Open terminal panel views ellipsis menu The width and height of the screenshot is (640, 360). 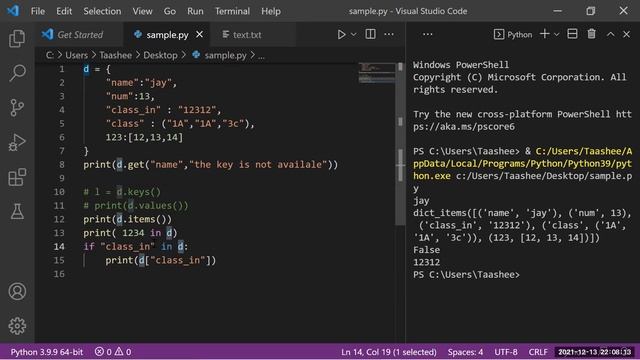tap(427, 34)
